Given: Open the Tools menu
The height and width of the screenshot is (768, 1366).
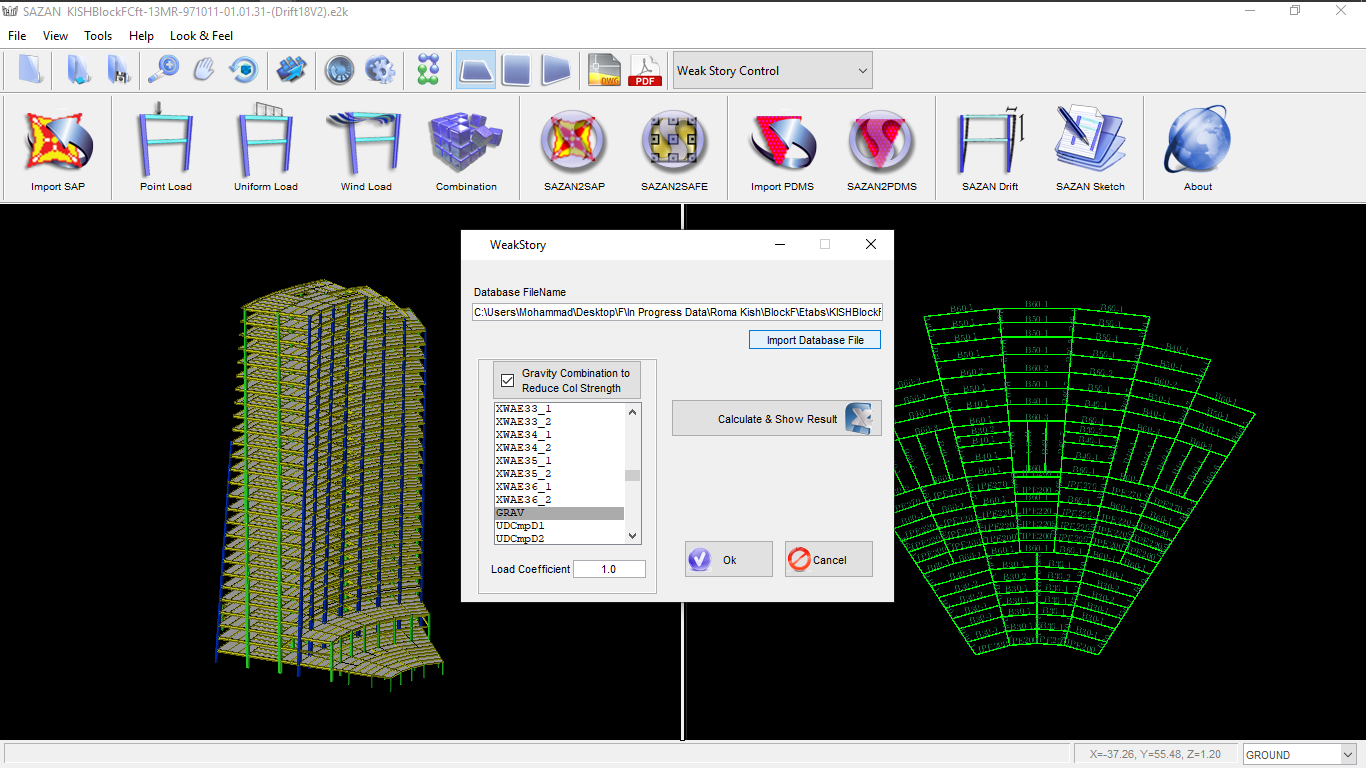Looking at the screenshot, I should pyautogui.click(x=98, y=36).
